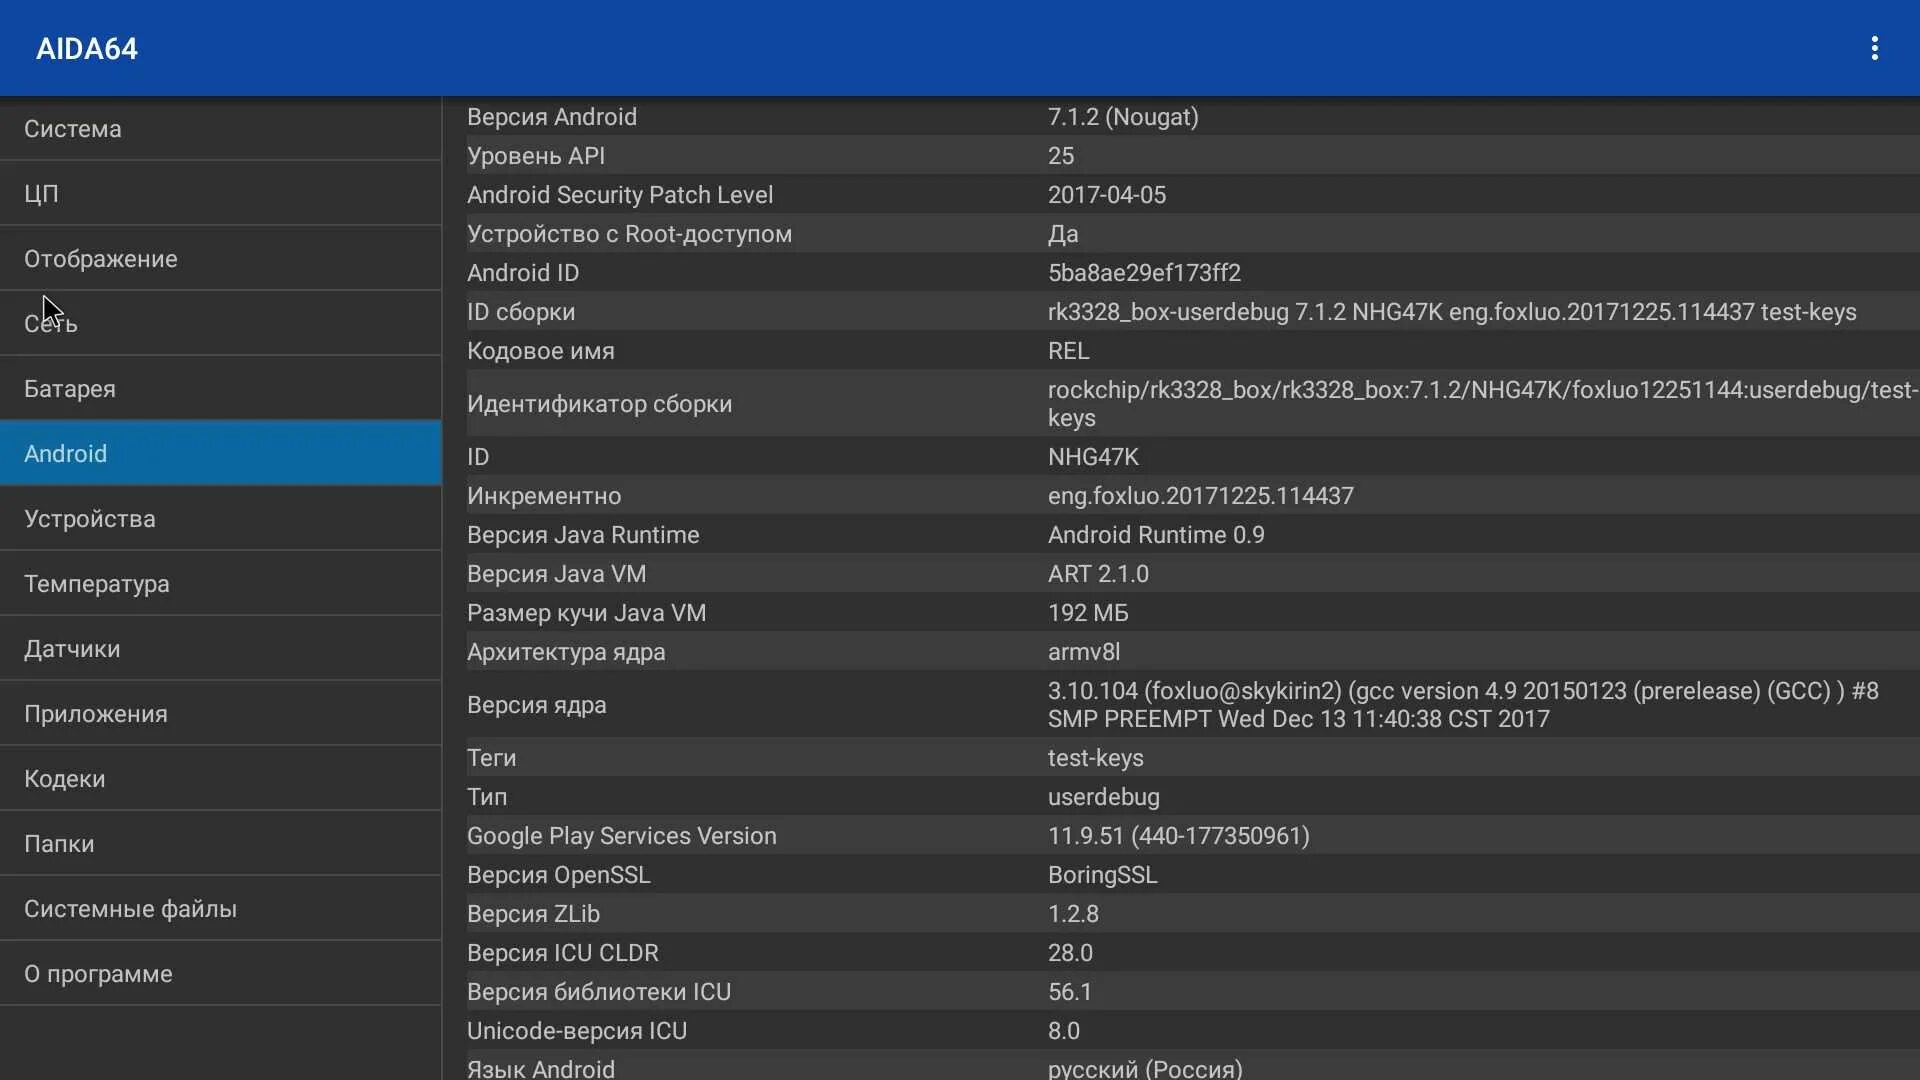Open the Кодеки section
This screenshot has width=1920, height=1080.
[x=220, y=779]
